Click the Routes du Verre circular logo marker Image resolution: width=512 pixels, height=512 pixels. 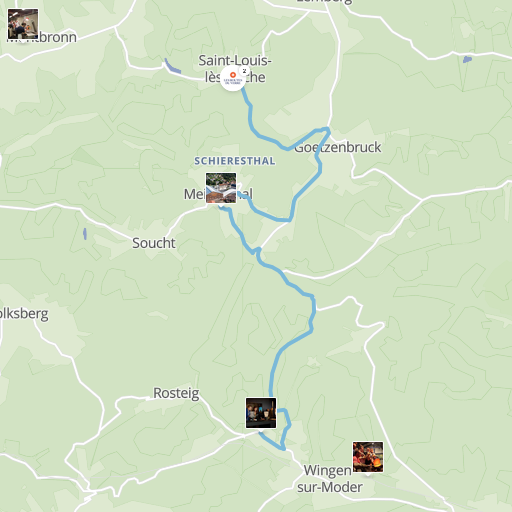click(x=232, y=79)
